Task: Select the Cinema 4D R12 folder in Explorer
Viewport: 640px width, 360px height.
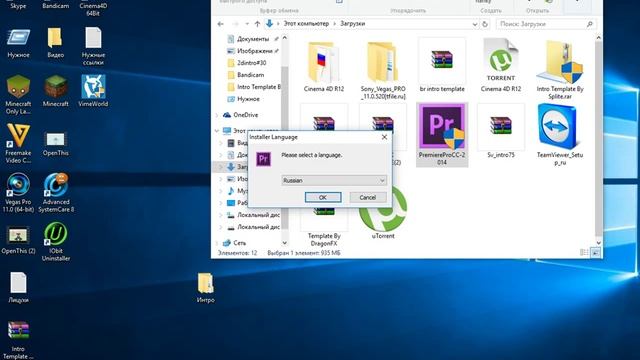Action: point(324,67)
